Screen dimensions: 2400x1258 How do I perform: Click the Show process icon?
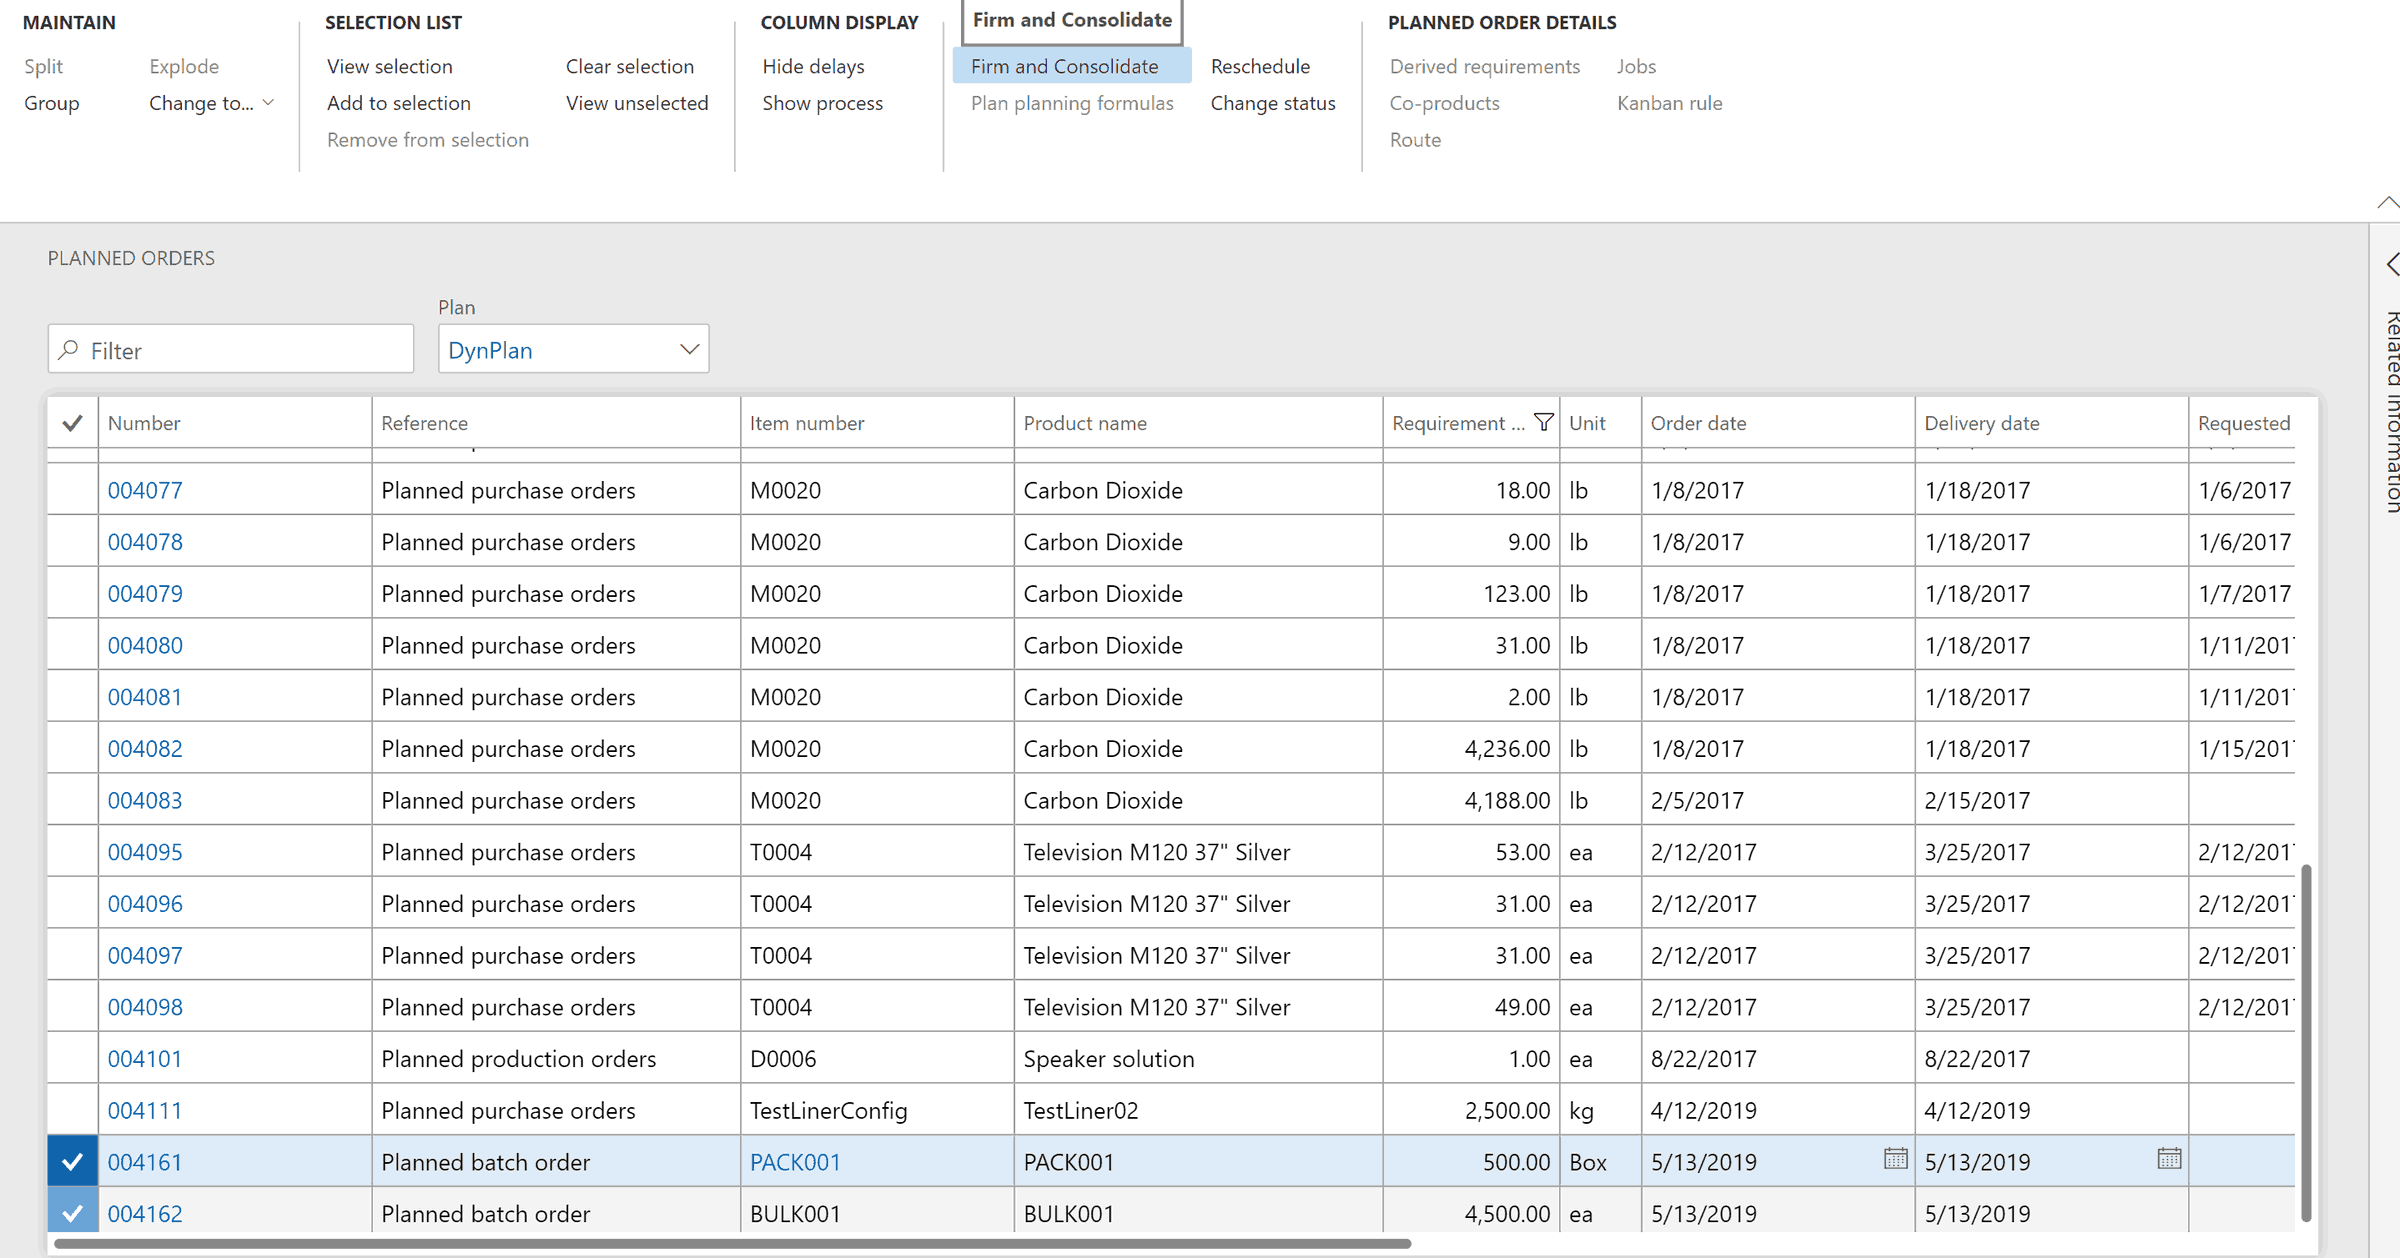[x=821, y=103]
